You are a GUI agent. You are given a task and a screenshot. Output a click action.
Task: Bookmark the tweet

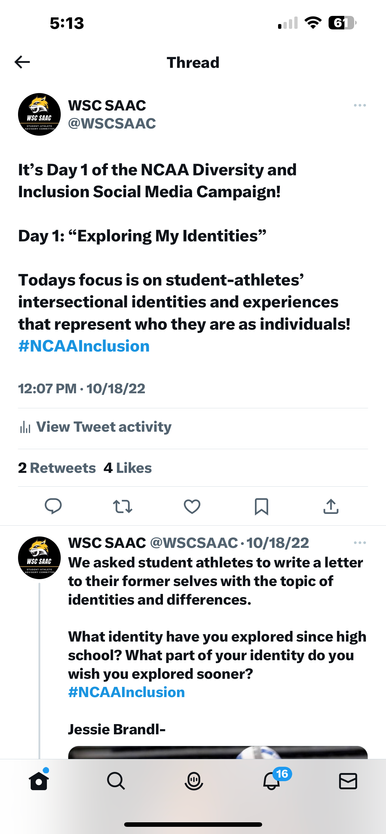[261, 506]
